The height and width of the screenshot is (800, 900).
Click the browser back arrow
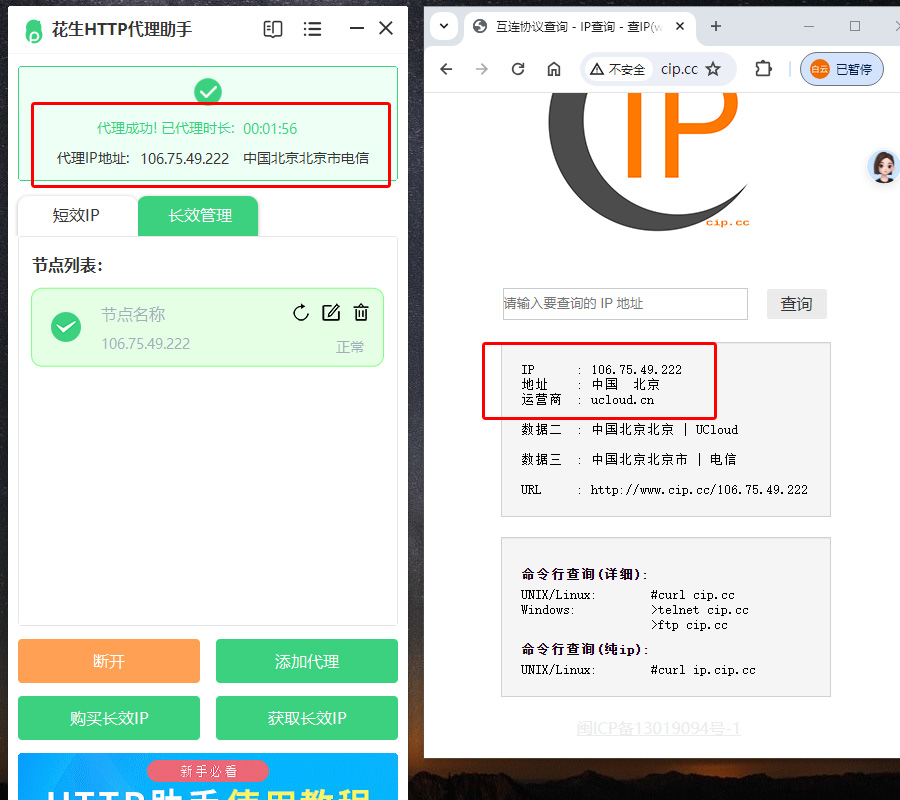point(446,69)
